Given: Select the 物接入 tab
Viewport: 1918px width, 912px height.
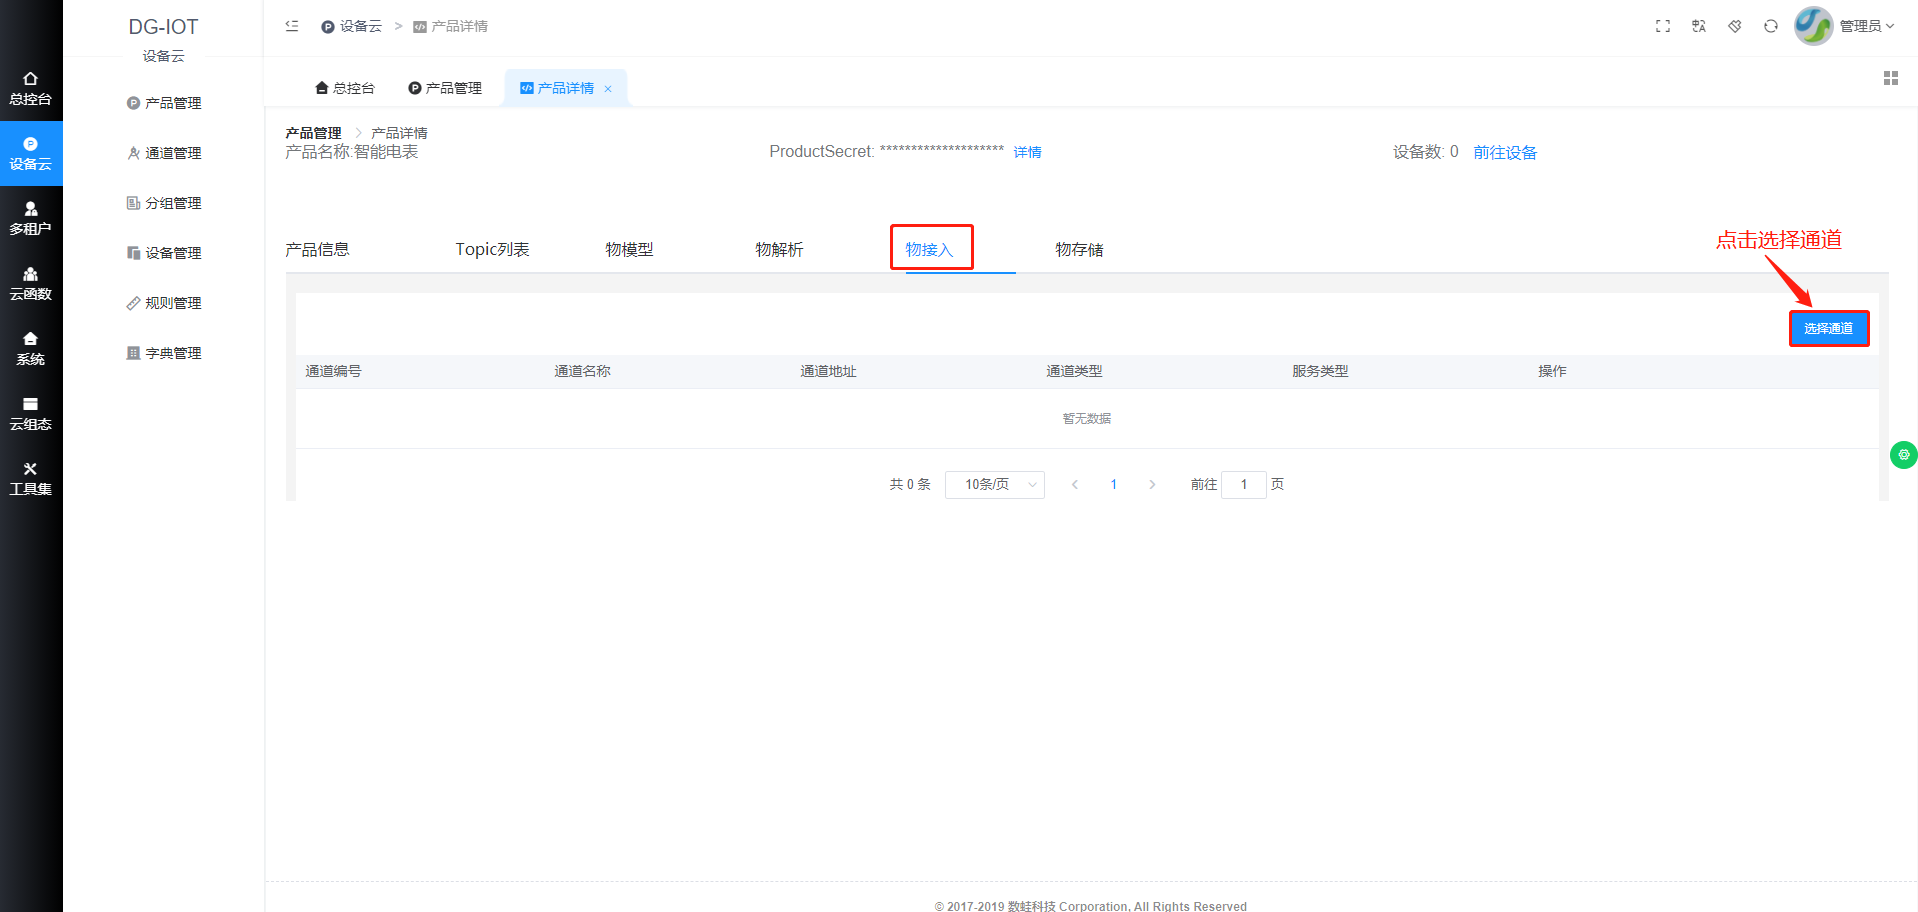Looking at the screenshot, I should point(930,249).
